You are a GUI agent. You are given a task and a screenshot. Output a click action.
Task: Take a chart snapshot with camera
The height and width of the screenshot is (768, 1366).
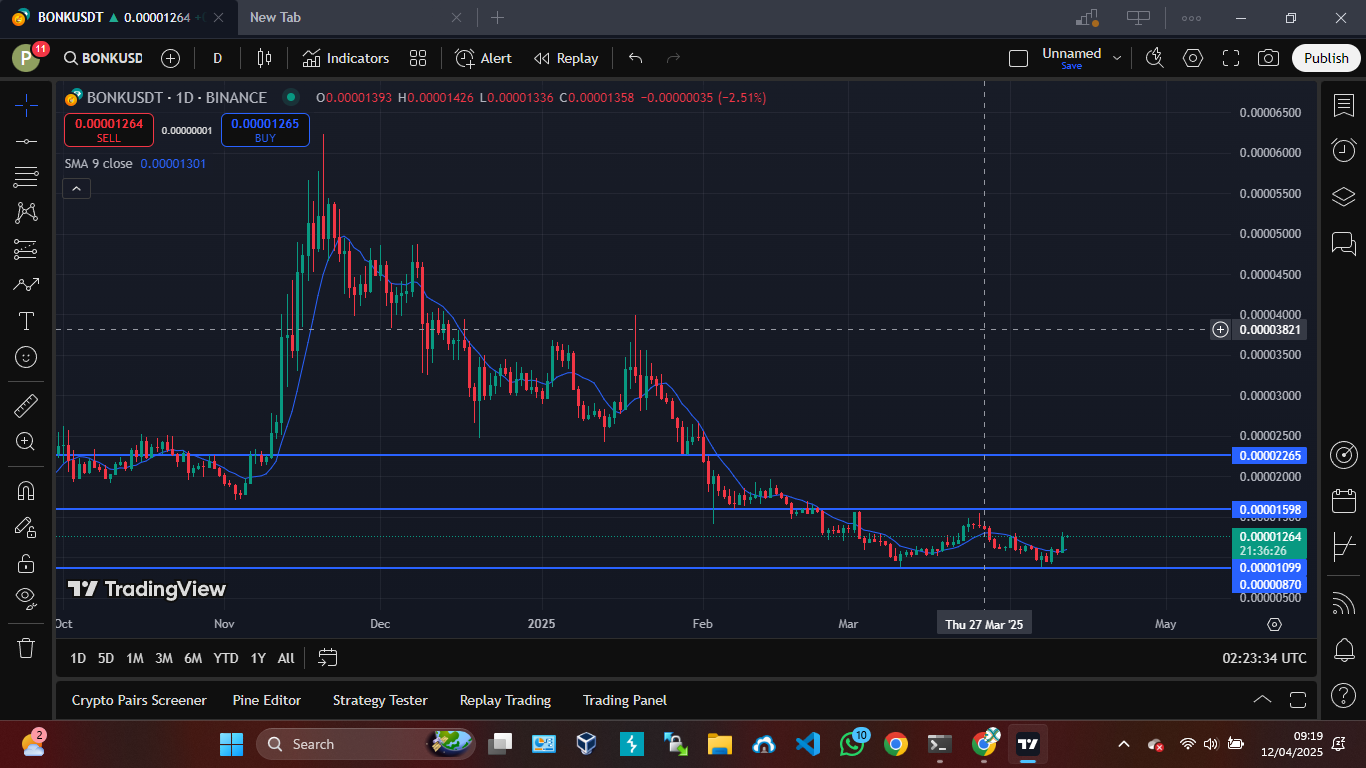[x=1268, y=58]
